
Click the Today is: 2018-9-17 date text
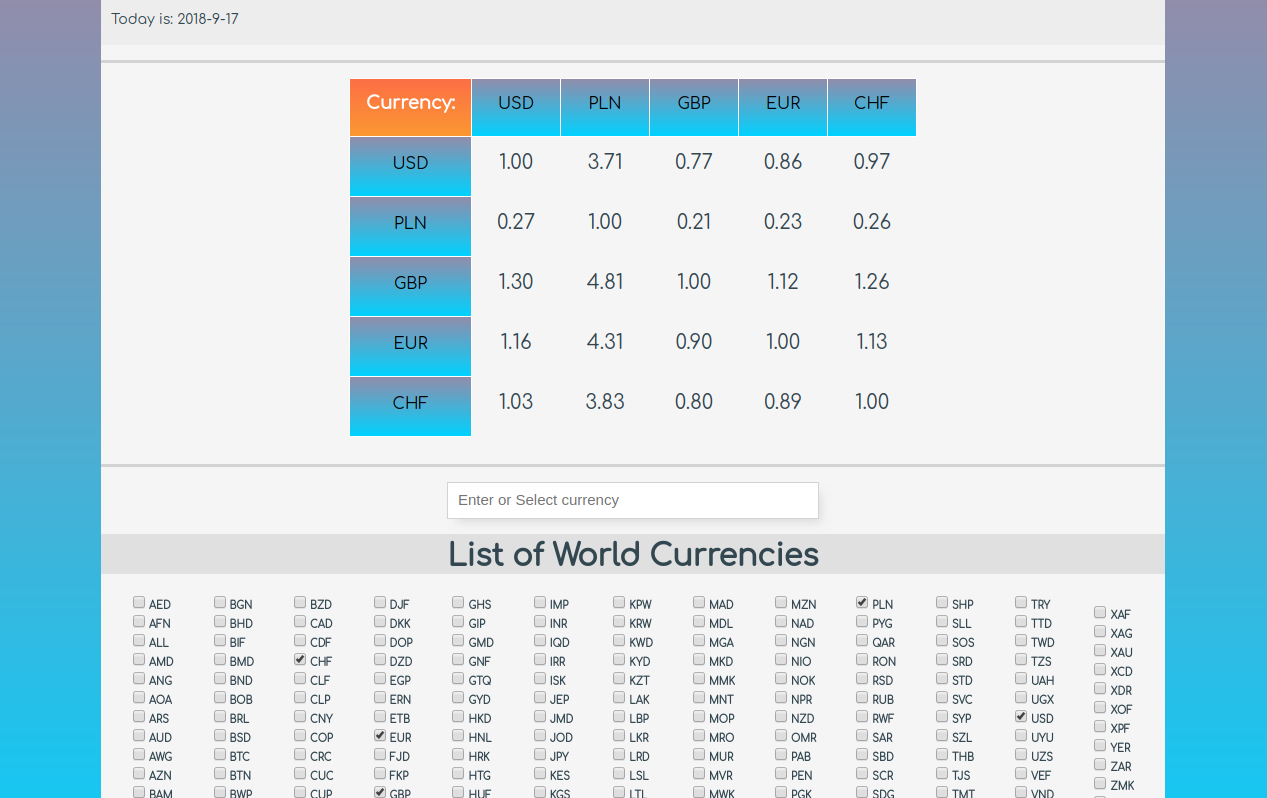pyautogui.click(x=175, y=19)
